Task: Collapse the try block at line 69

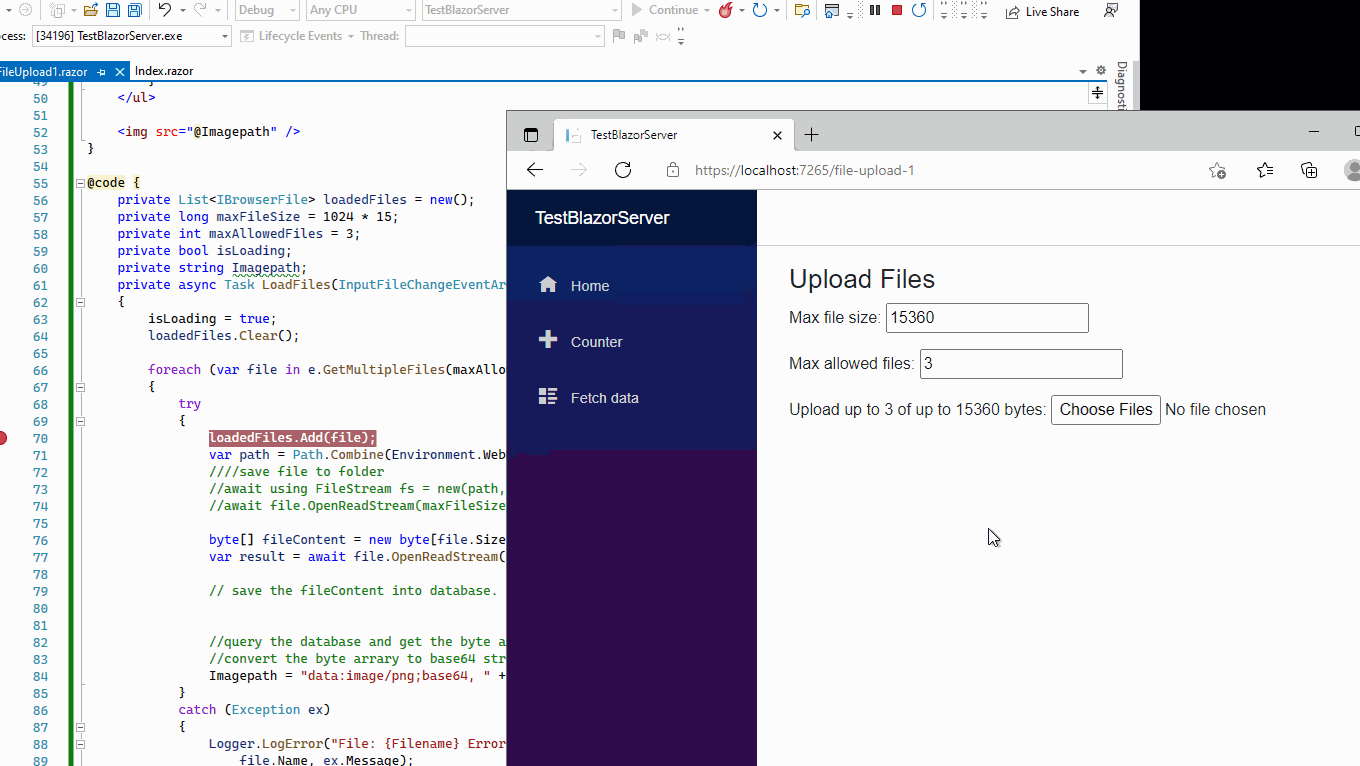Action: point(80,421)
